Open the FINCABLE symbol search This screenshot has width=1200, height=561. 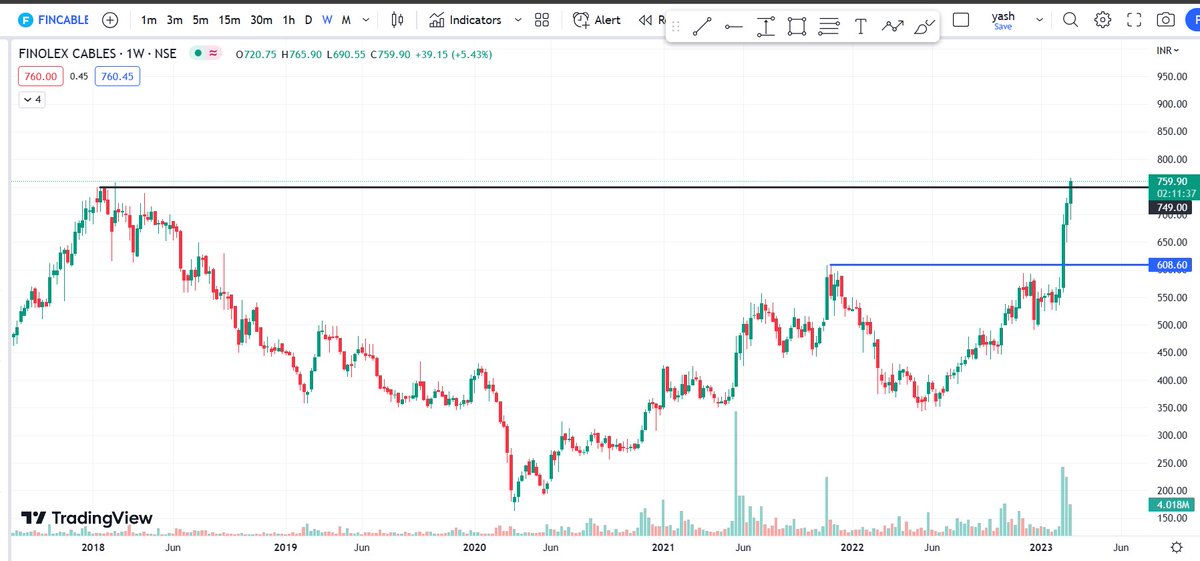(53, 20)
